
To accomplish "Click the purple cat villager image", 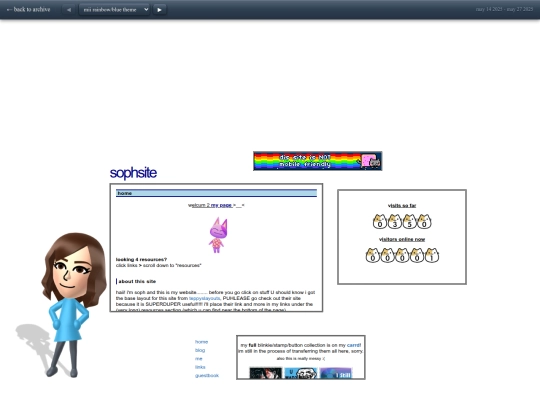I will pyautogui.click(x=218, y=235).
